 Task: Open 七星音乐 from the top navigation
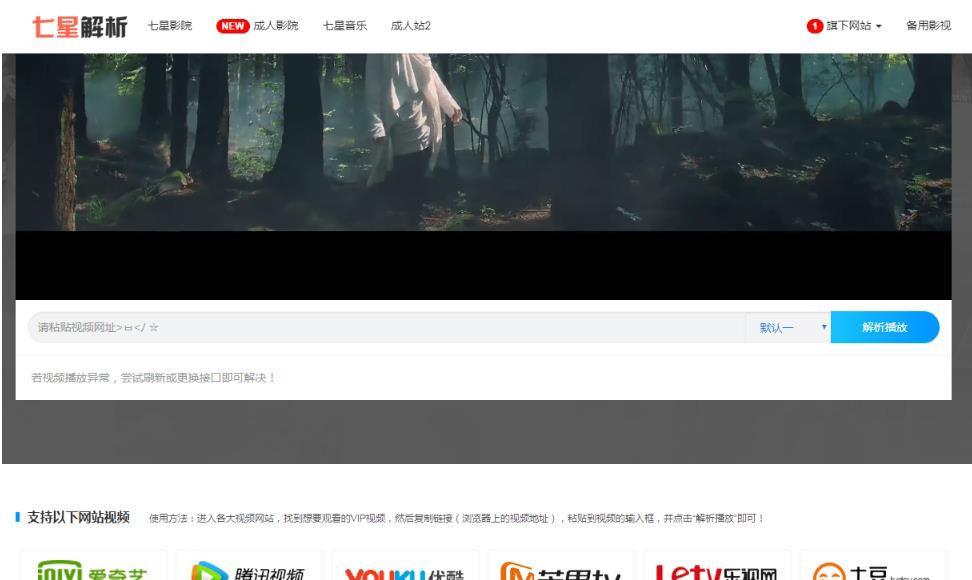[344, 26]
